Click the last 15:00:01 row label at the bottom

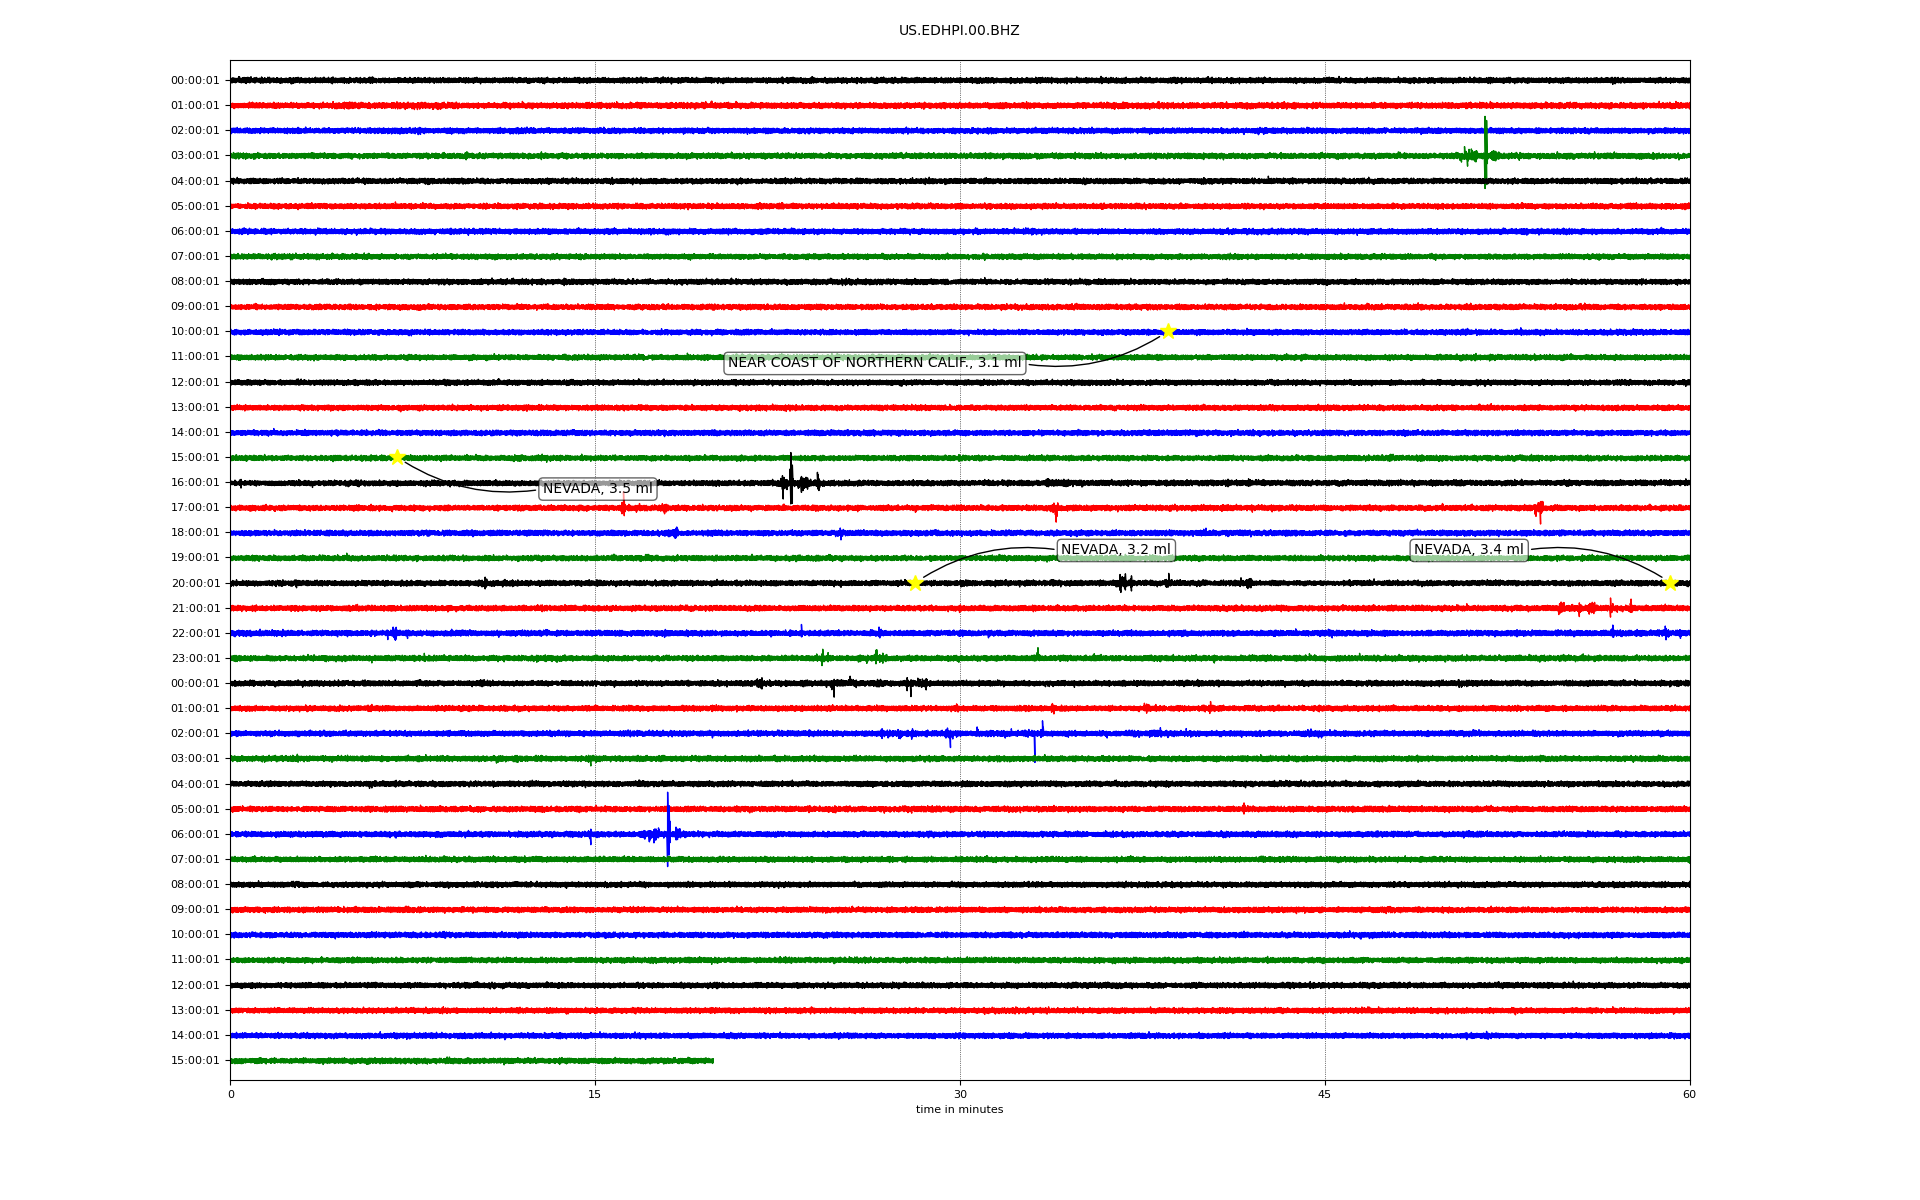pyautogui.click(x=195, y=1061)
